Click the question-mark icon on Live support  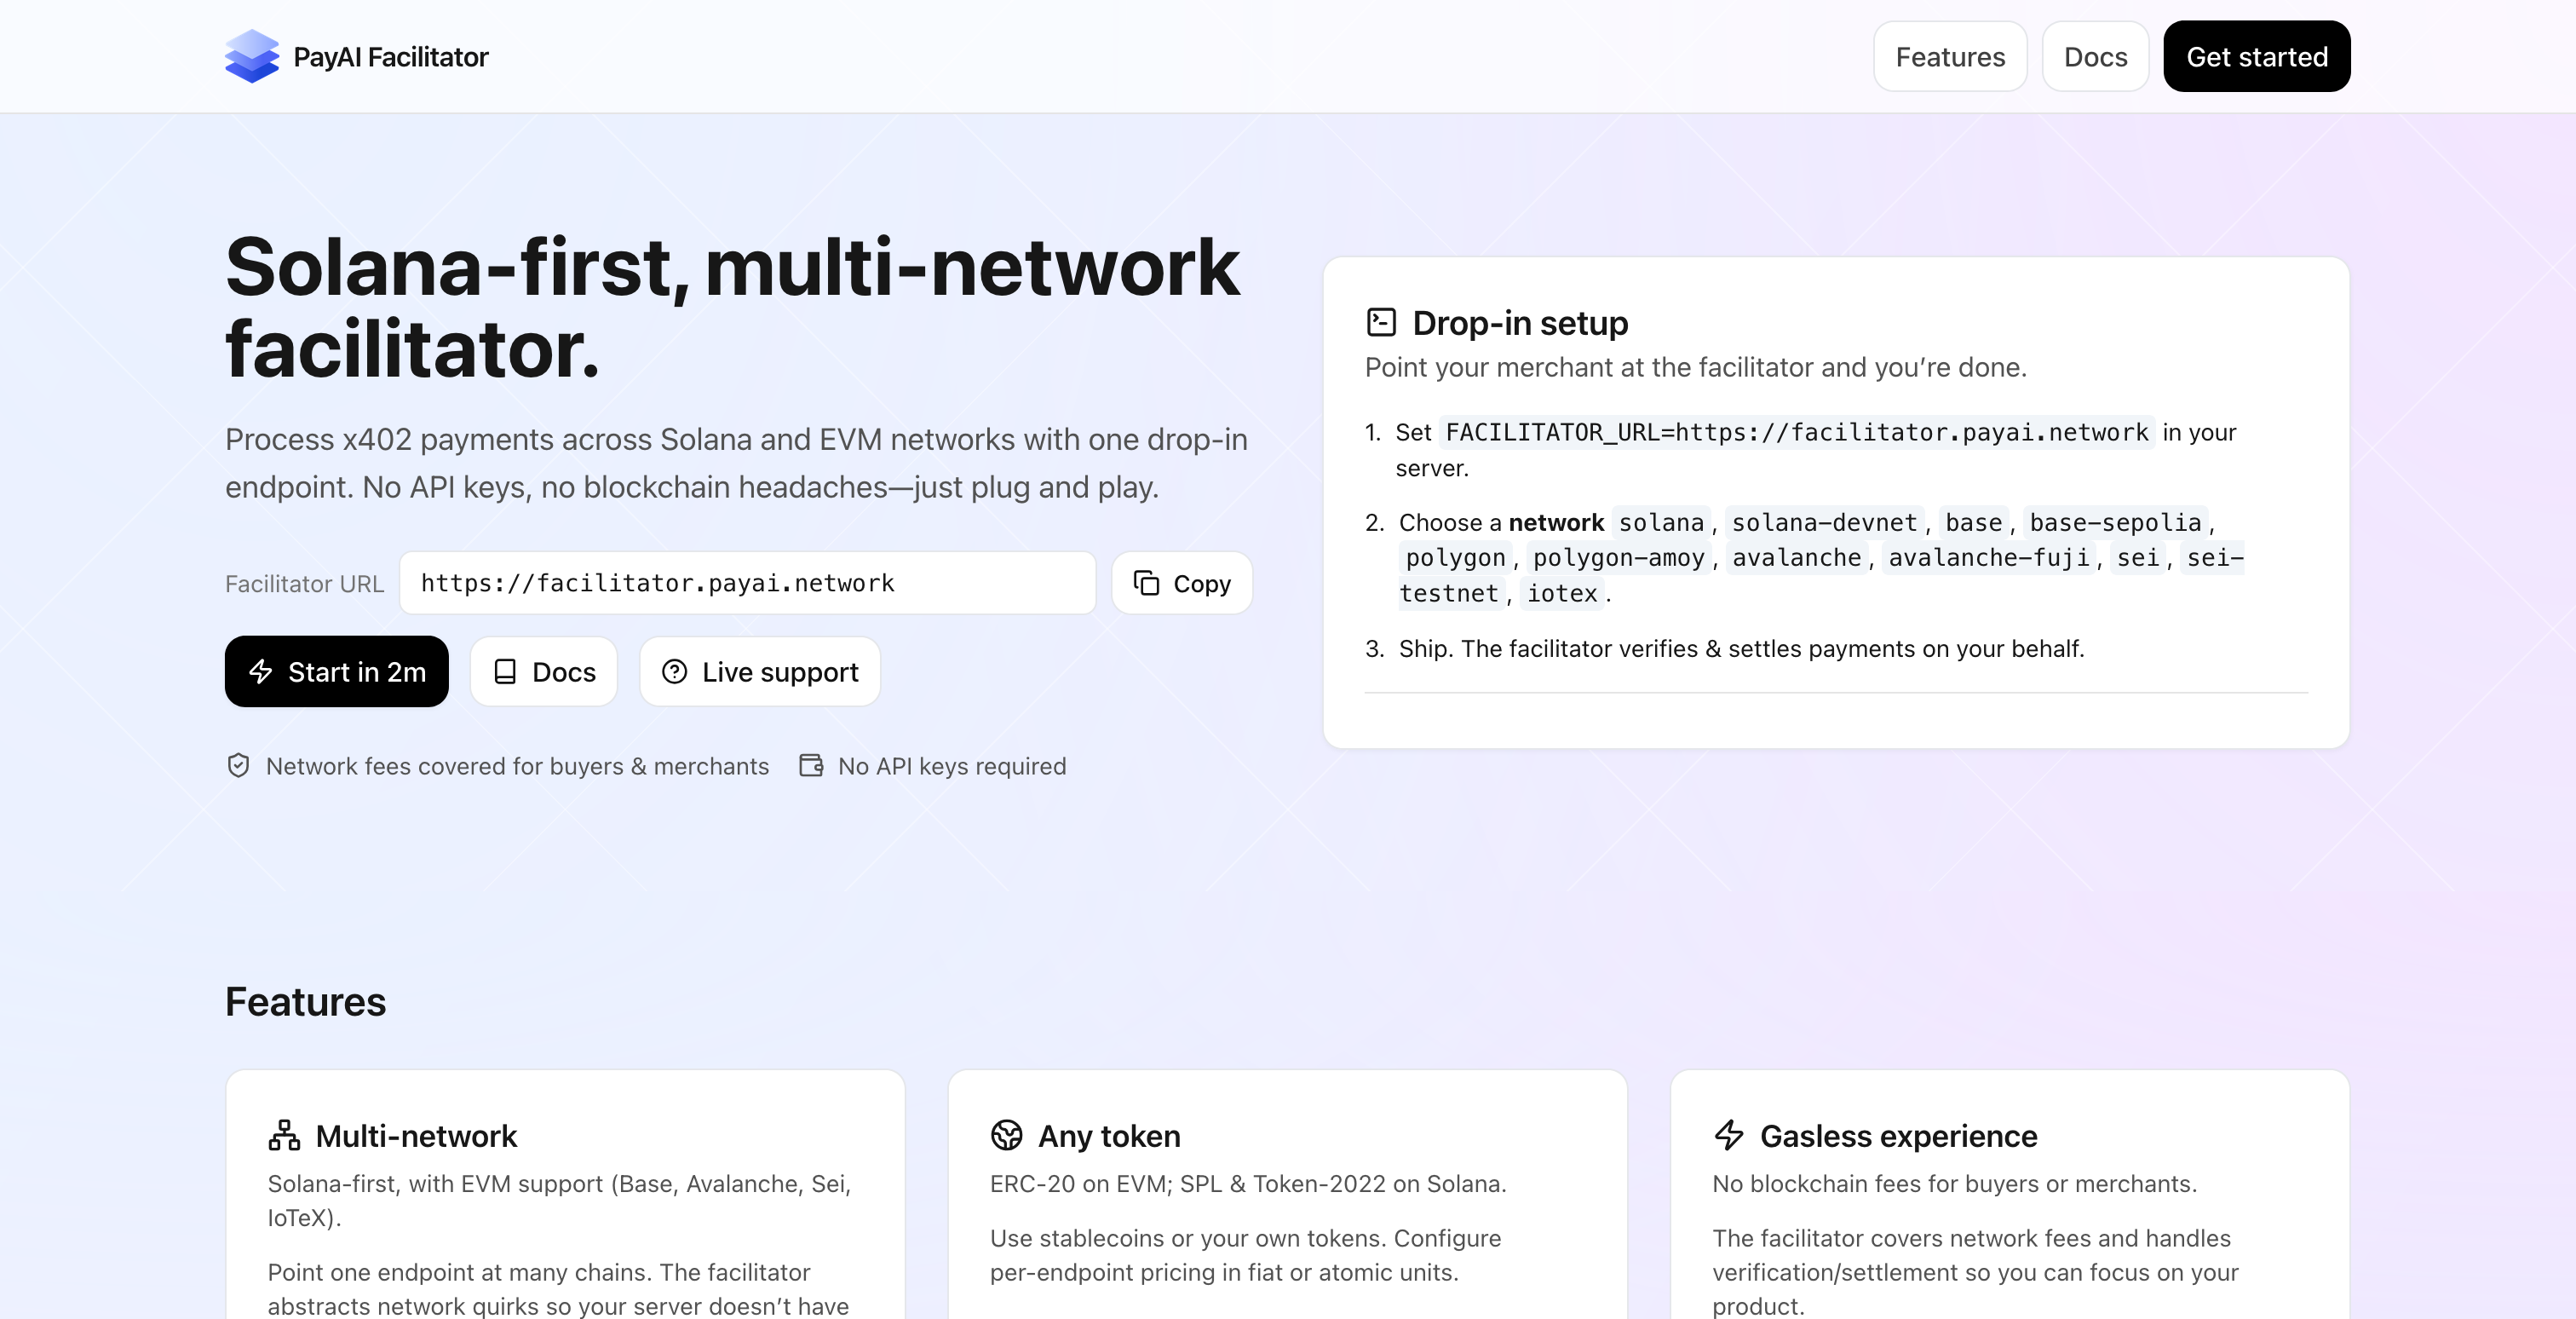click(675, 671)
